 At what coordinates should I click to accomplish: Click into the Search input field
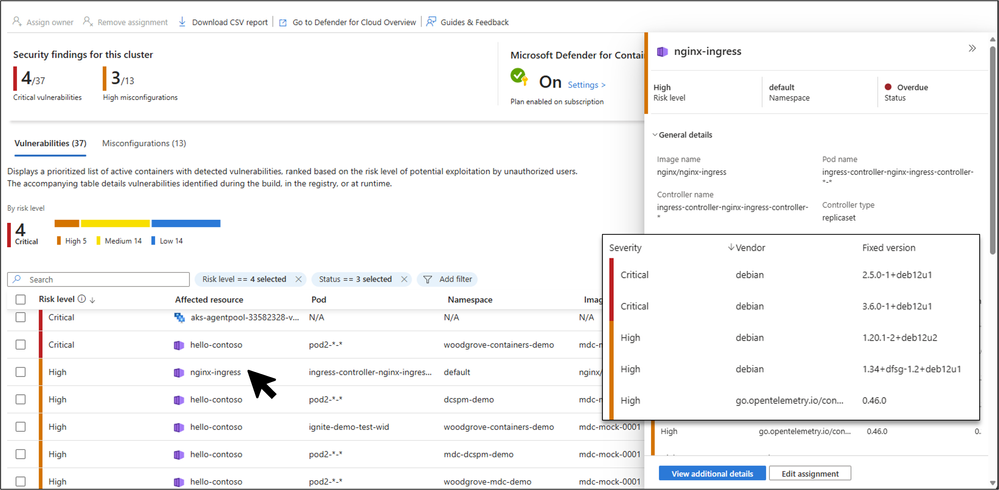pyautogui.click(x=98, y=280)
